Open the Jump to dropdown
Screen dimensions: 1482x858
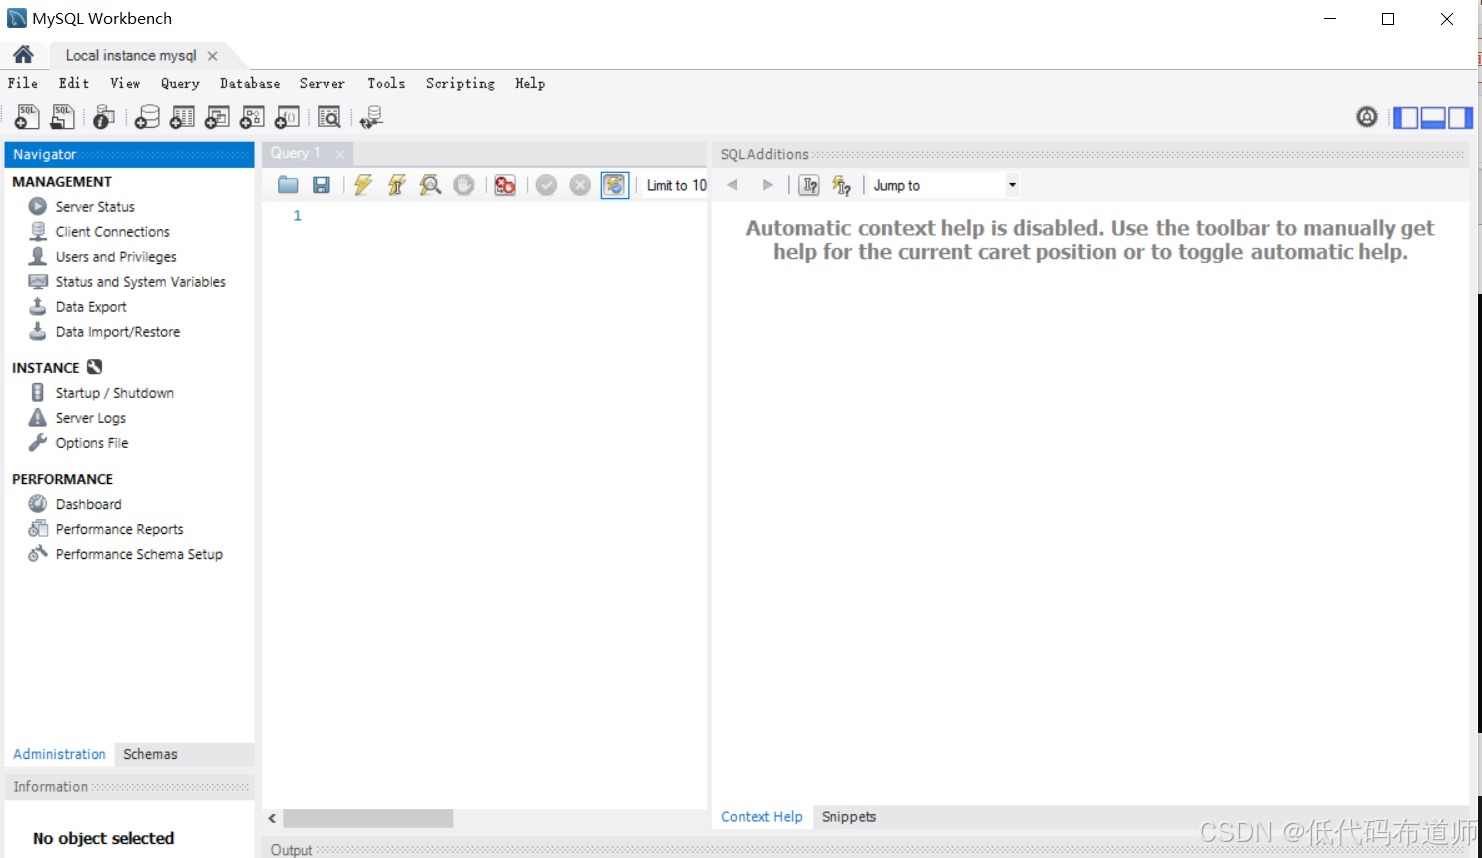pos(944,185)
